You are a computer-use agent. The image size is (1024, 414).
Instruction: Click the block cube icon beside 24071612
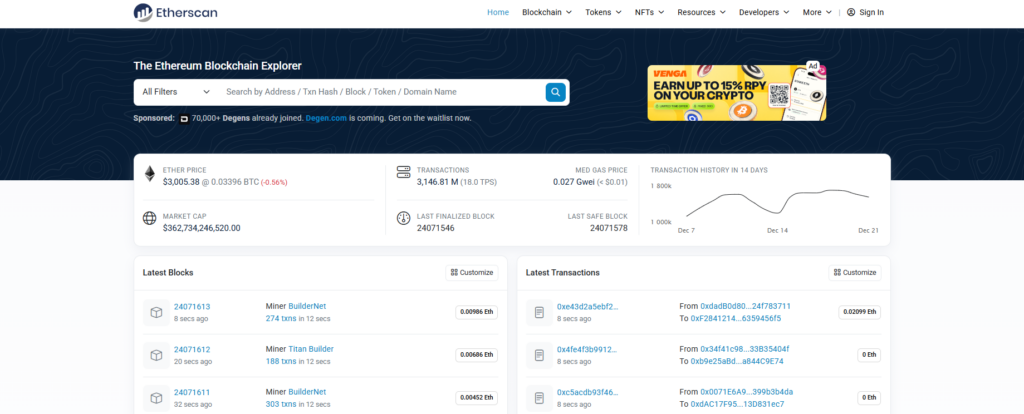156,355
